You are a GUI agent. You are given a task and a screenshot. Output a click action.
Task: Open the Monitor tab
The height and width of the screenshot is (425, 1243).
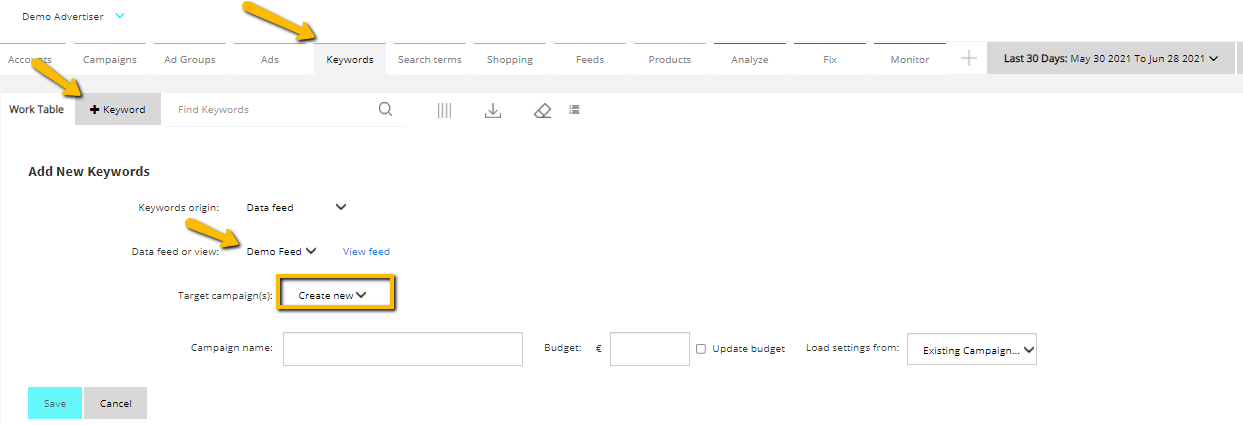(910, 59)
